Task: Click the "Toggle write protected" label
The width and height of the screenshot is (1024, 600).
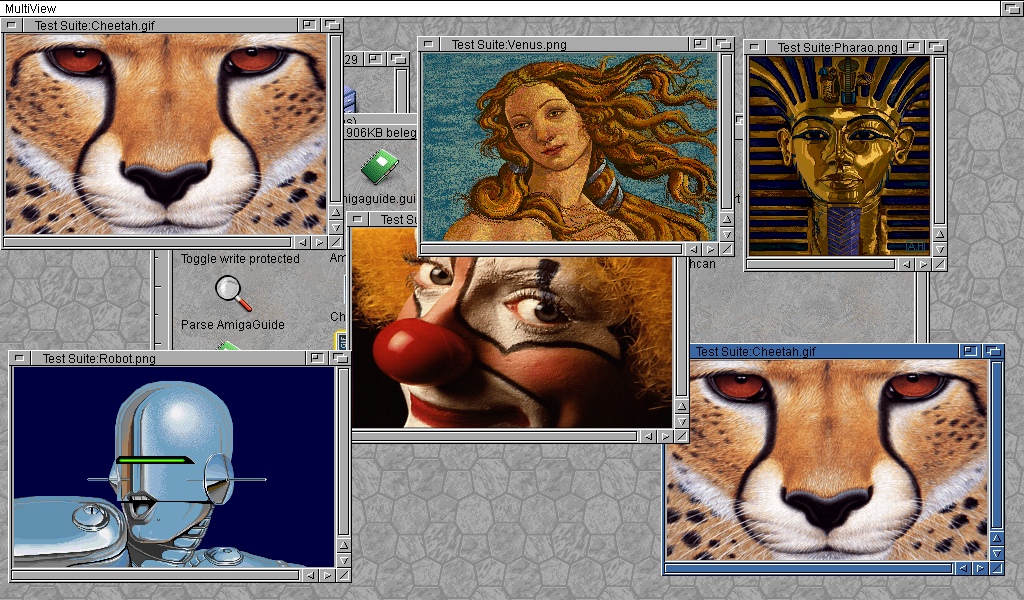Action: pyautogui.click(x=240, y=259)
